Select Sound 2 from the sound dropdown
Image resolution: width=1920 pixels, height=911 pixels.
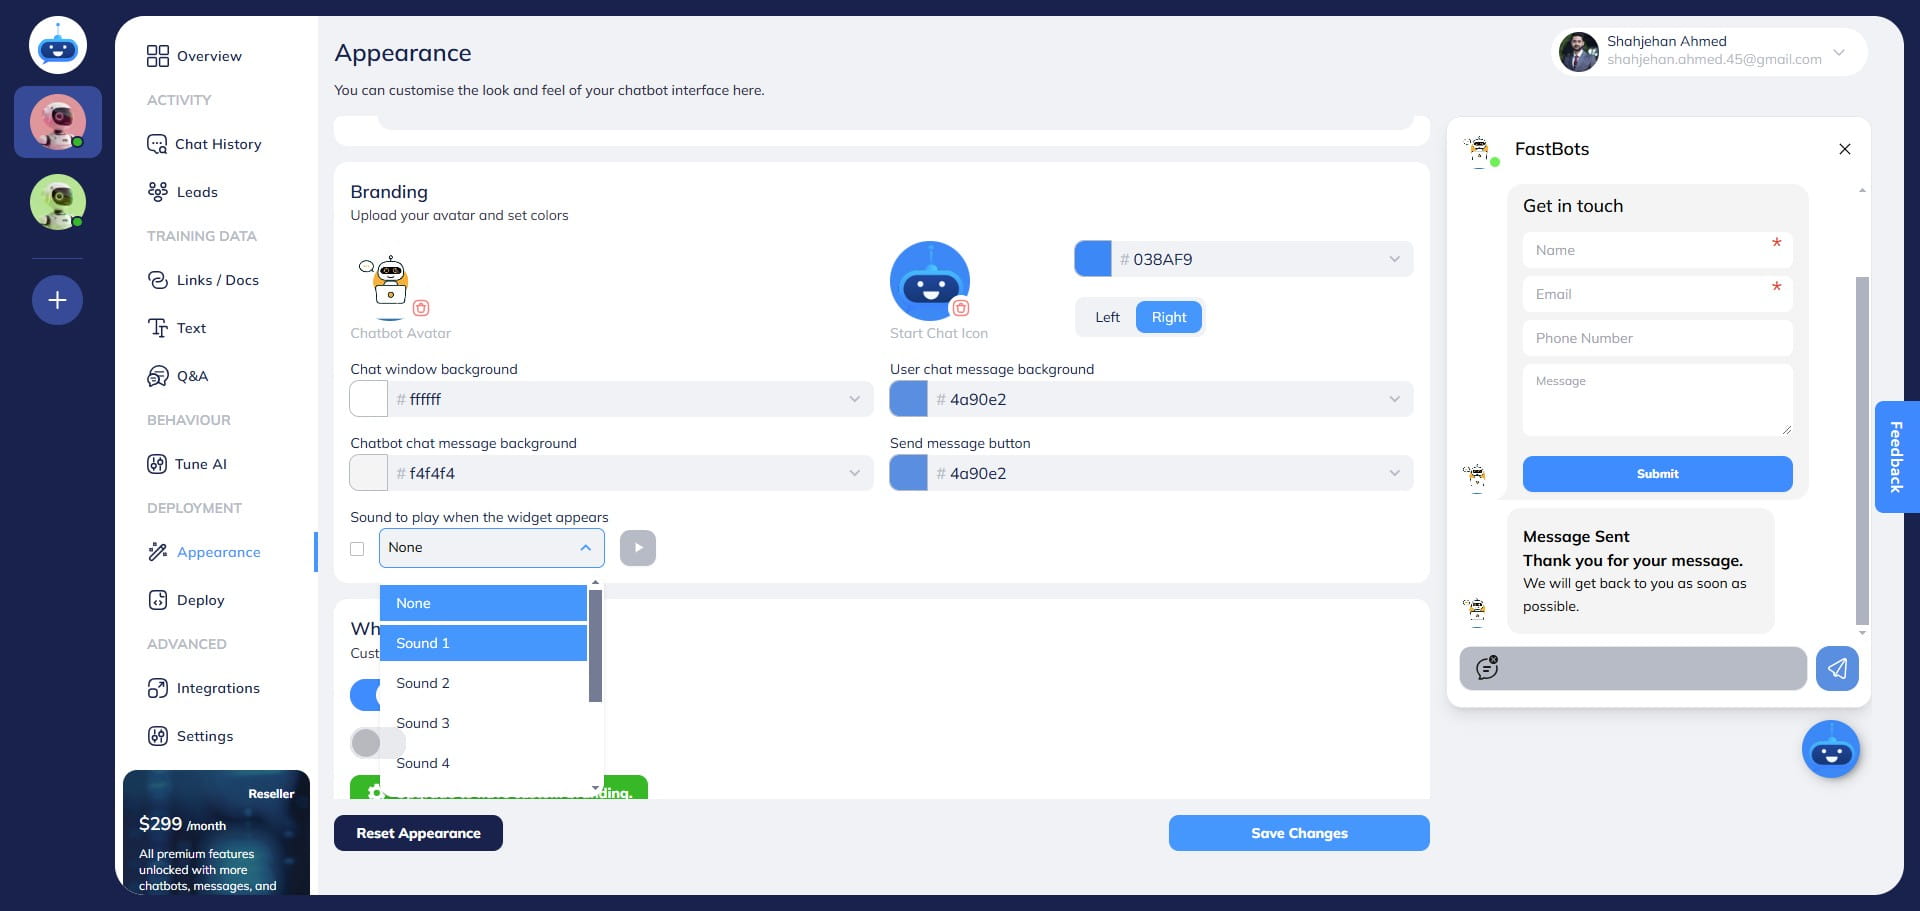(422, 683)
